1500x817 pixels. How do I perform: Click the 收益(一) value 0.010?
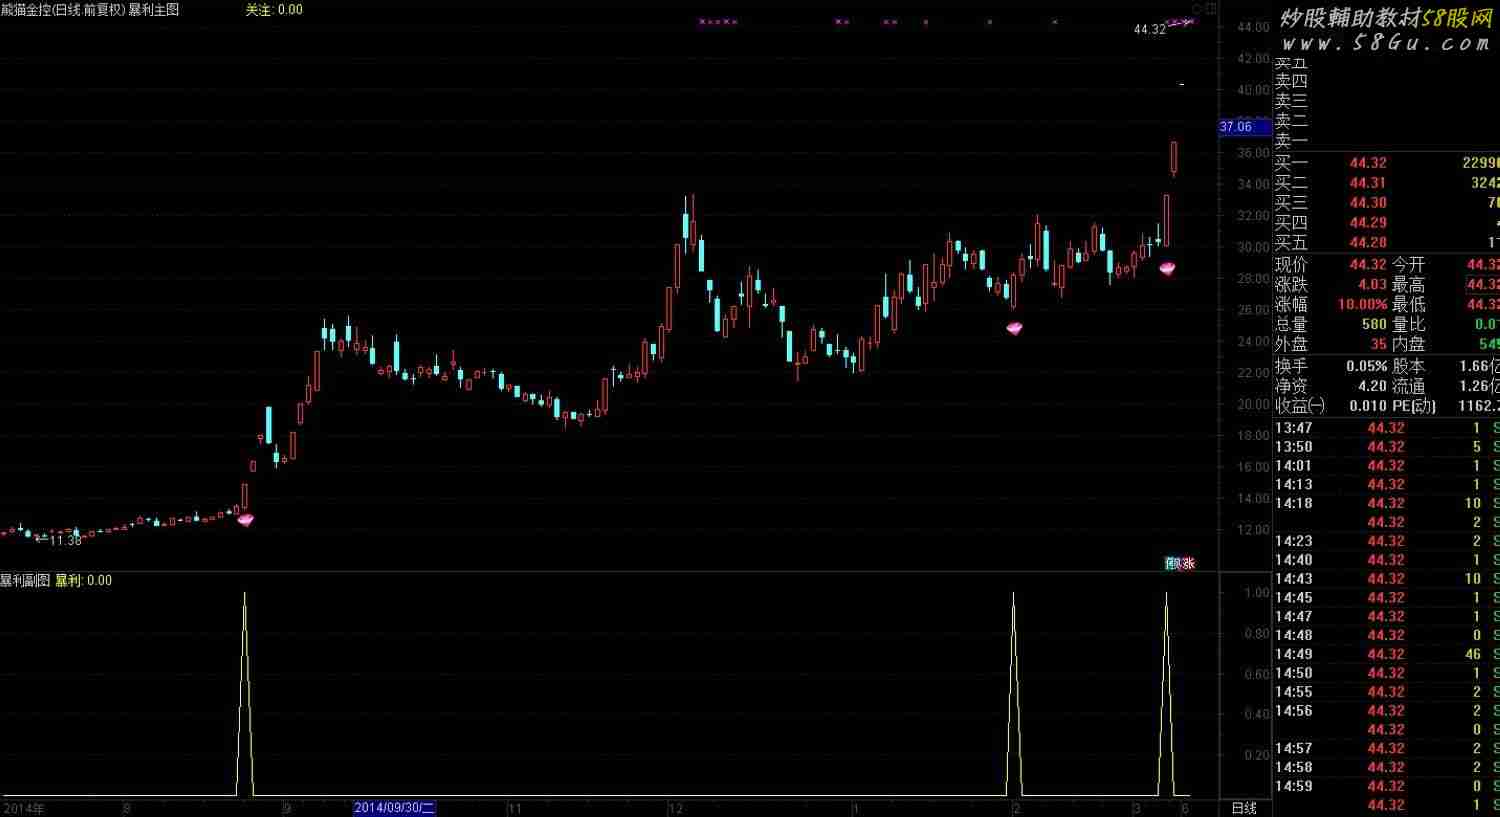[1368, 406]
